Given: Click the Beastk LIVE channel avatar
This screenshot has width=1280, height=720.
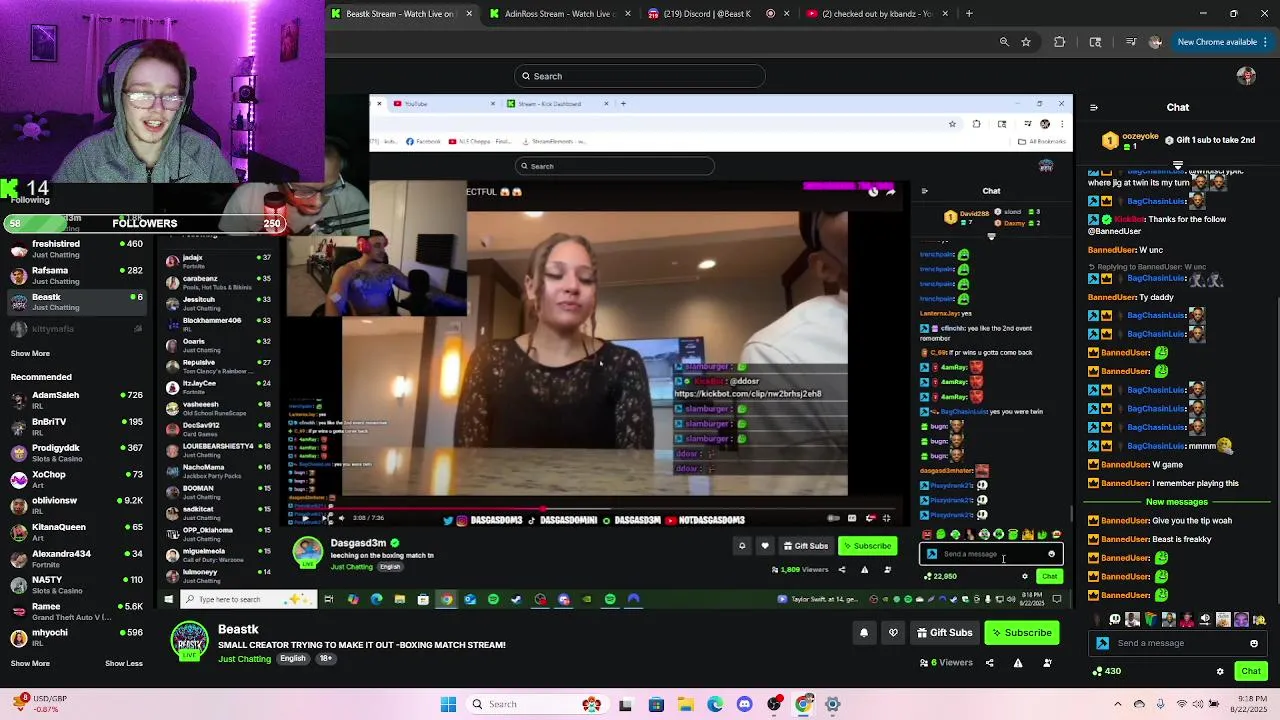Looking at the screenshot, I should coord(189,642).
